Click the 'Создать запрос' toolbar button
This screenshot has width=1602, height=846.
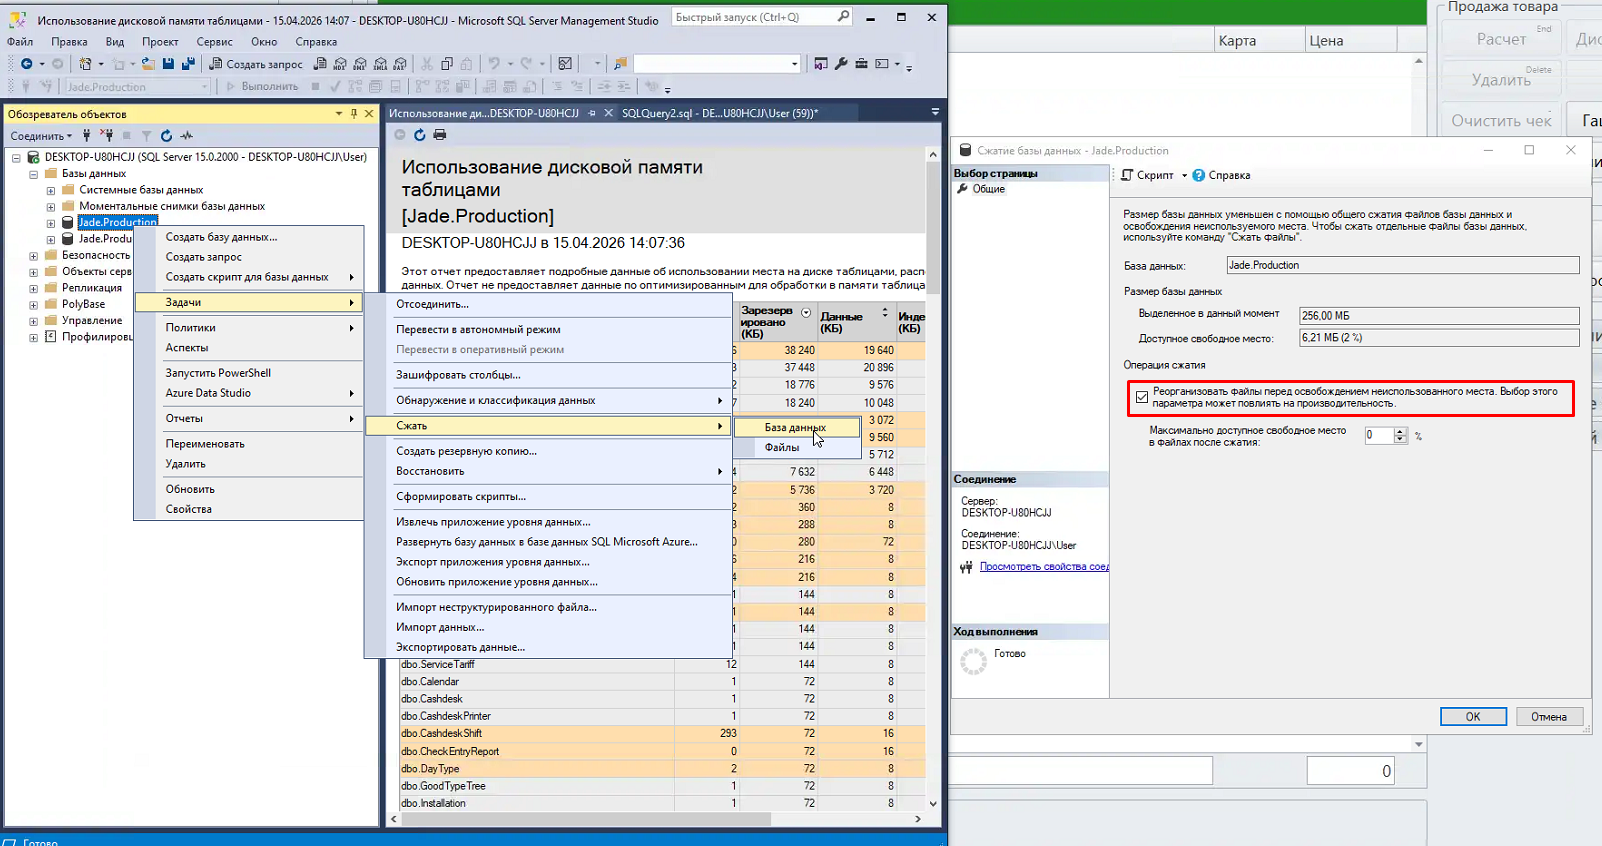click(256, 64)
